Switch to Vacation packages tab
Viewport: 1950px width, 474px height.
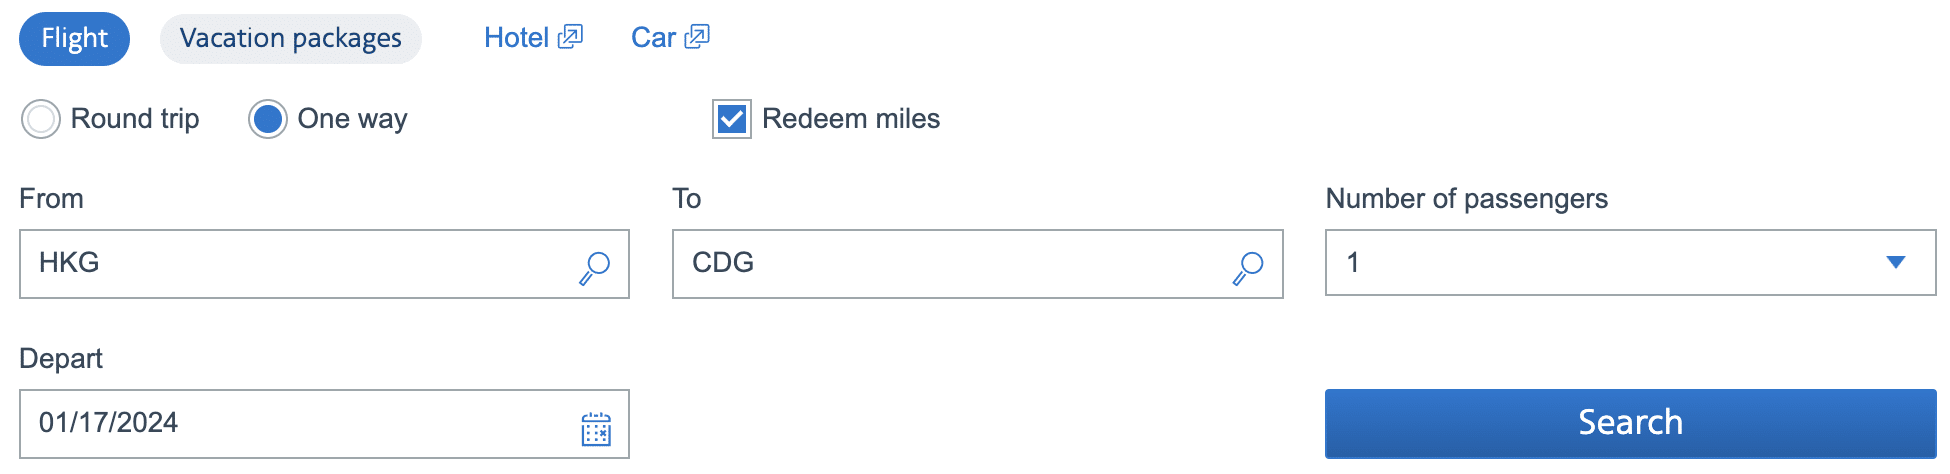[x=290, y=39]
